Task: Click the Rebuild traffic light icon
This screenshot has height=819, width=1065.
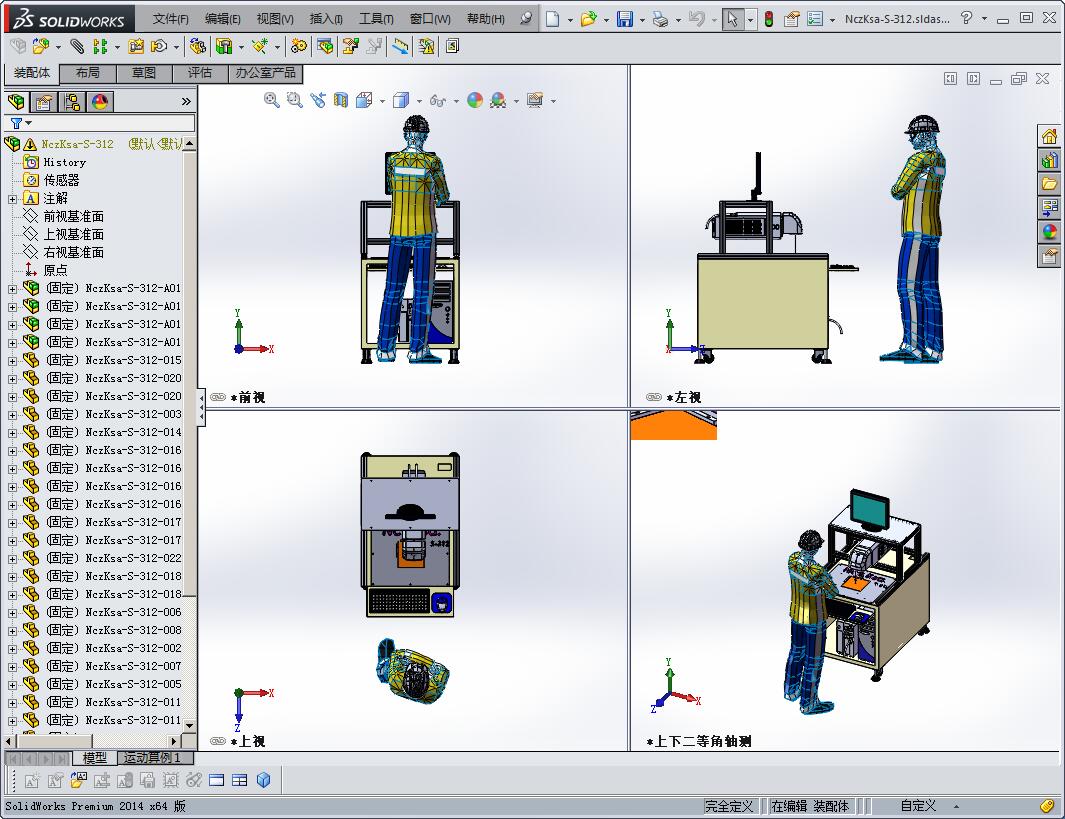Action: click(x=769, y=19)
